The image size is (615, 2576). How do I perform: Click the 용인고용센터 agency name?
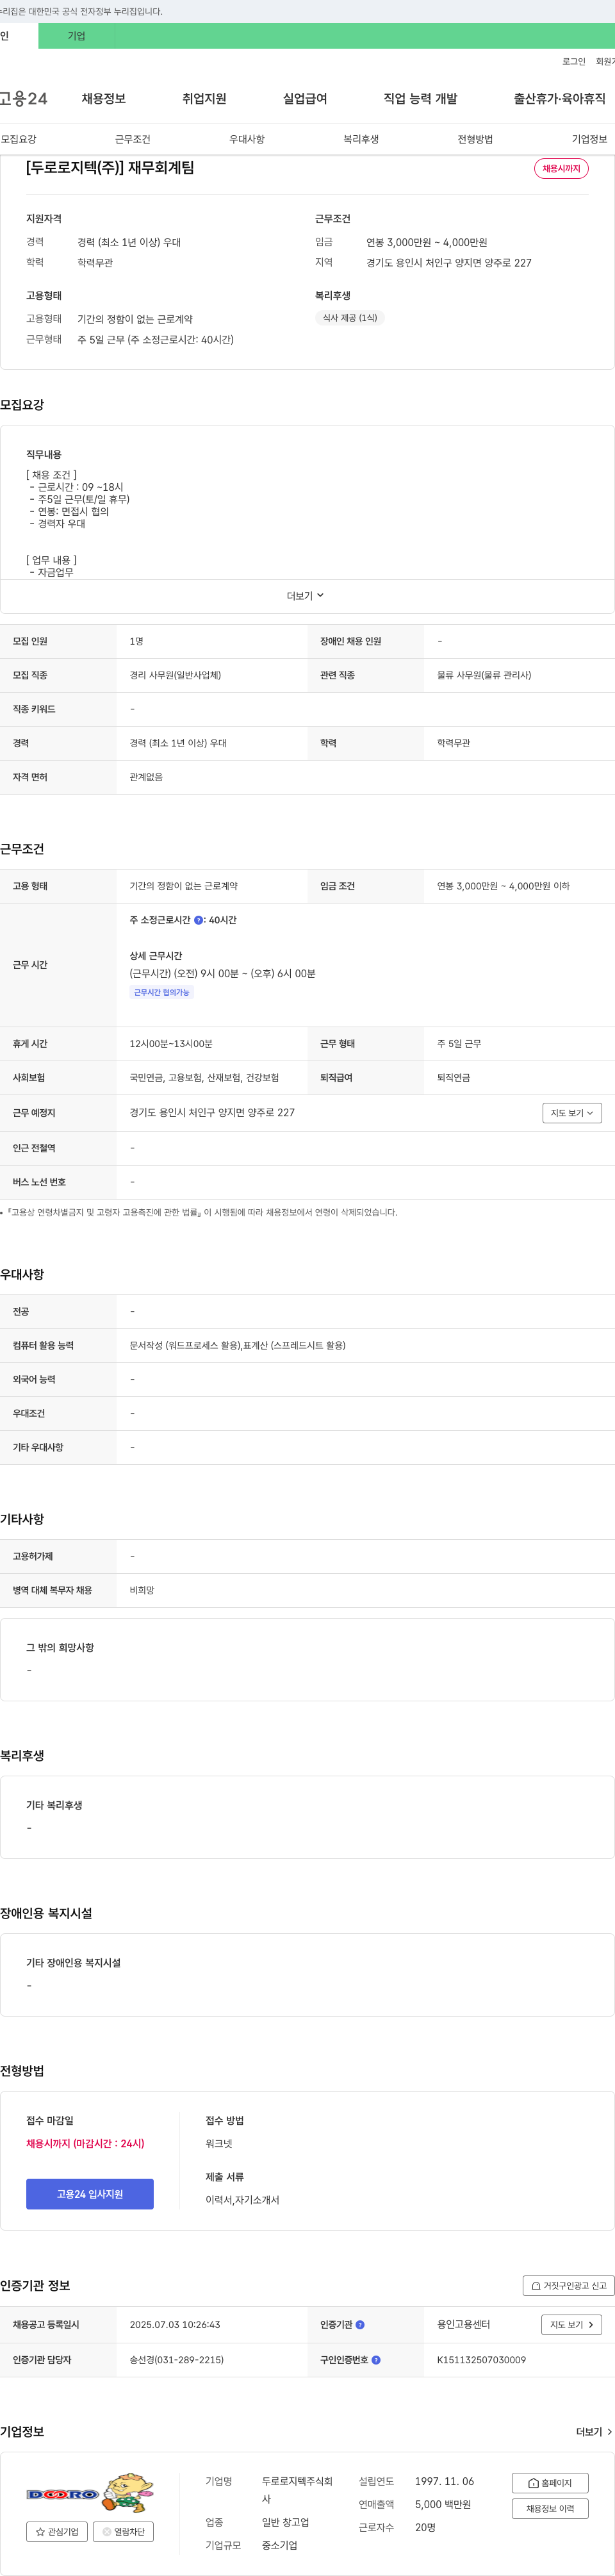tap(463, 2325)
